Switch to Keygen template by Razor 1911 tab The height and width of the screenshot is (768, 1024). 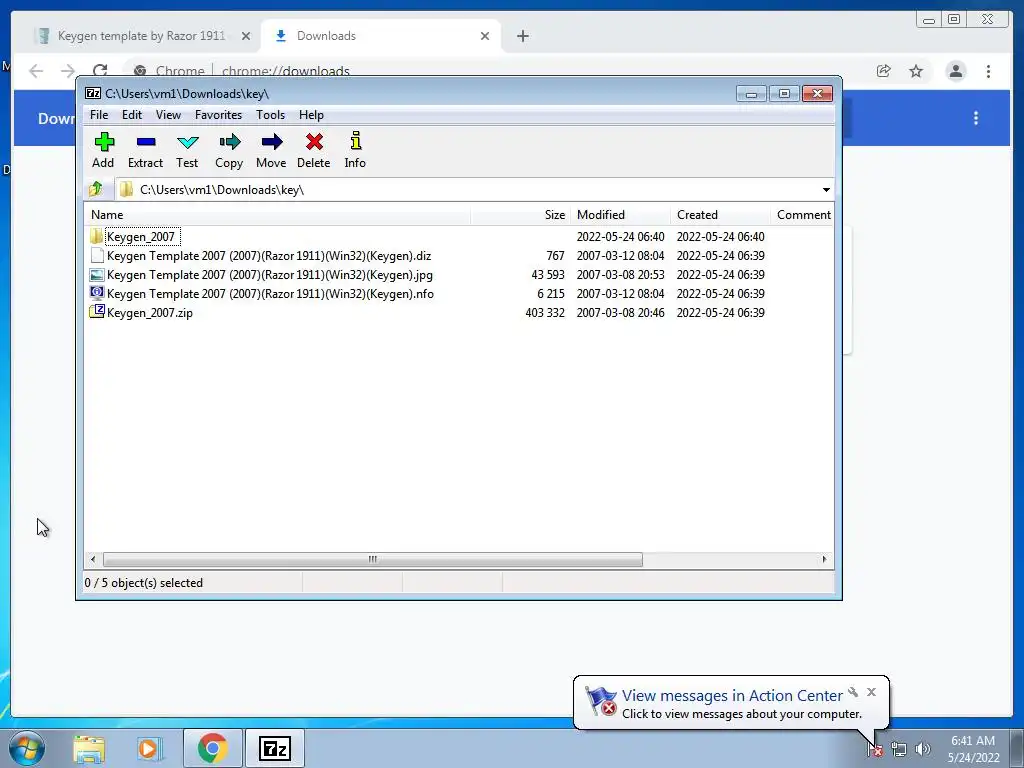tap(141, 36)
